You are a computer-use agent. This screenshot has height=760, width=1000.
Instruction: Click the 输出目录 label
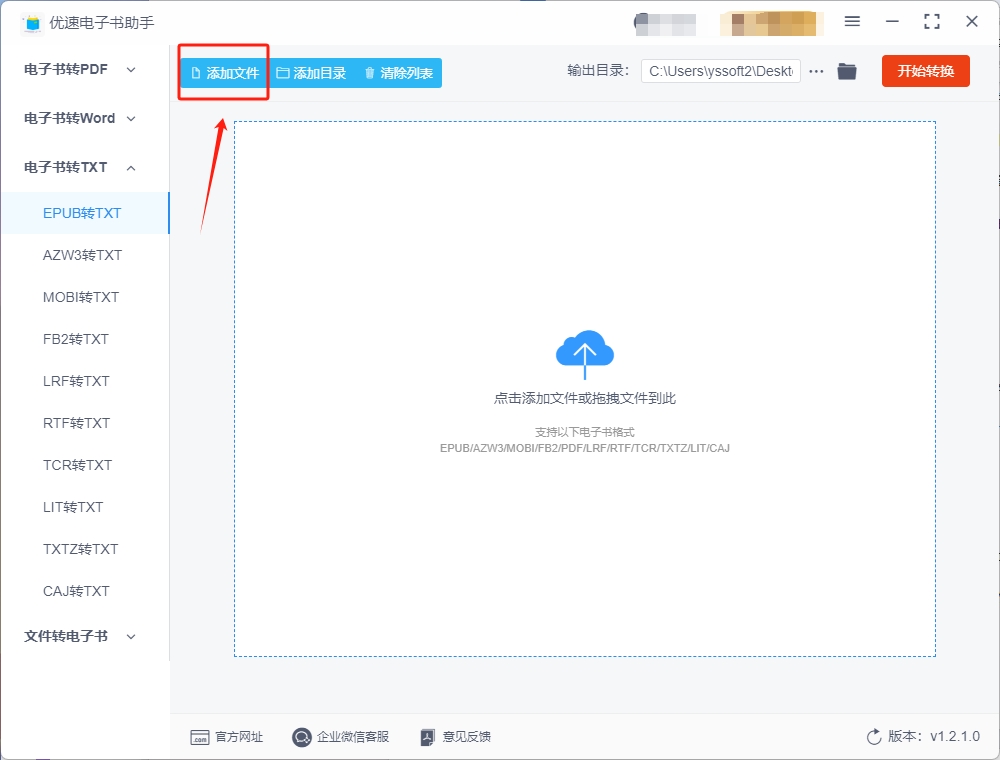click(x=598, y=71)
